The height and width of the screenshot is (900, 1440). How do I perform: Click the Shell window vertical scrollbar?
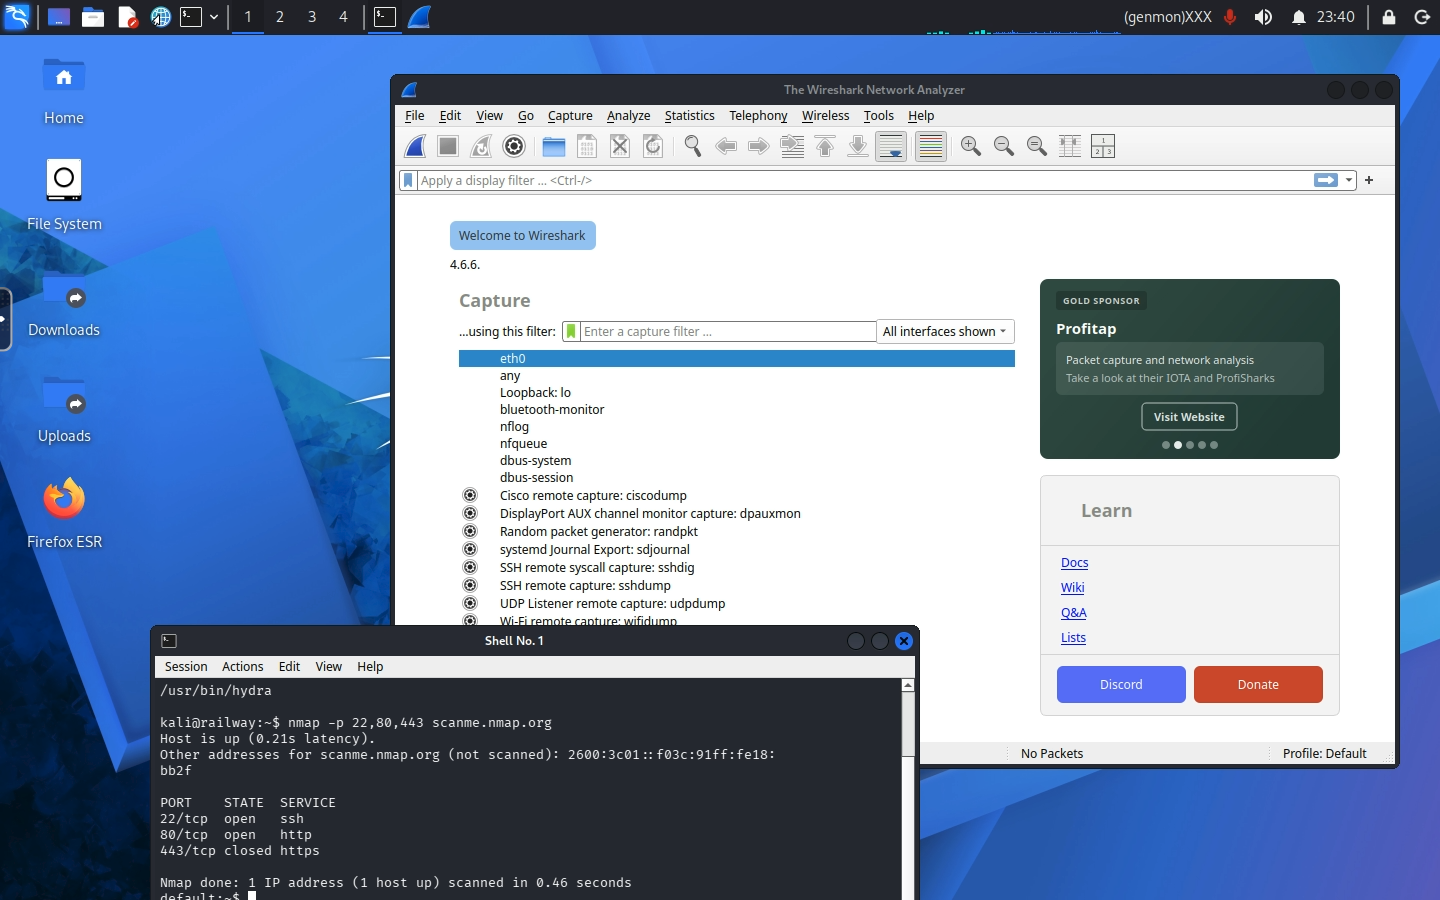908,790
